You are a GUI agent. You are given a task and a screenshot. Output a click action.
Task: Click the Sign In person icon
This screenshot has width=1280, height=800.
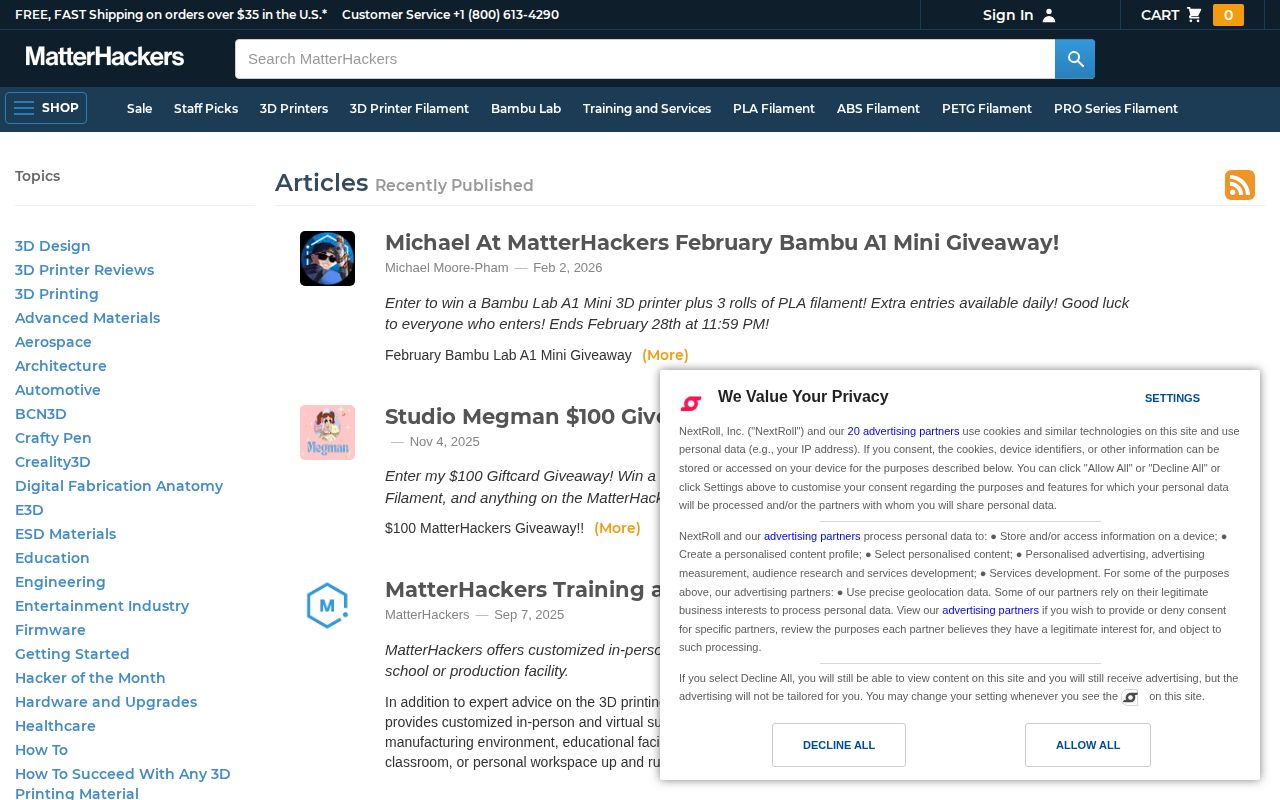point(1048,15)
